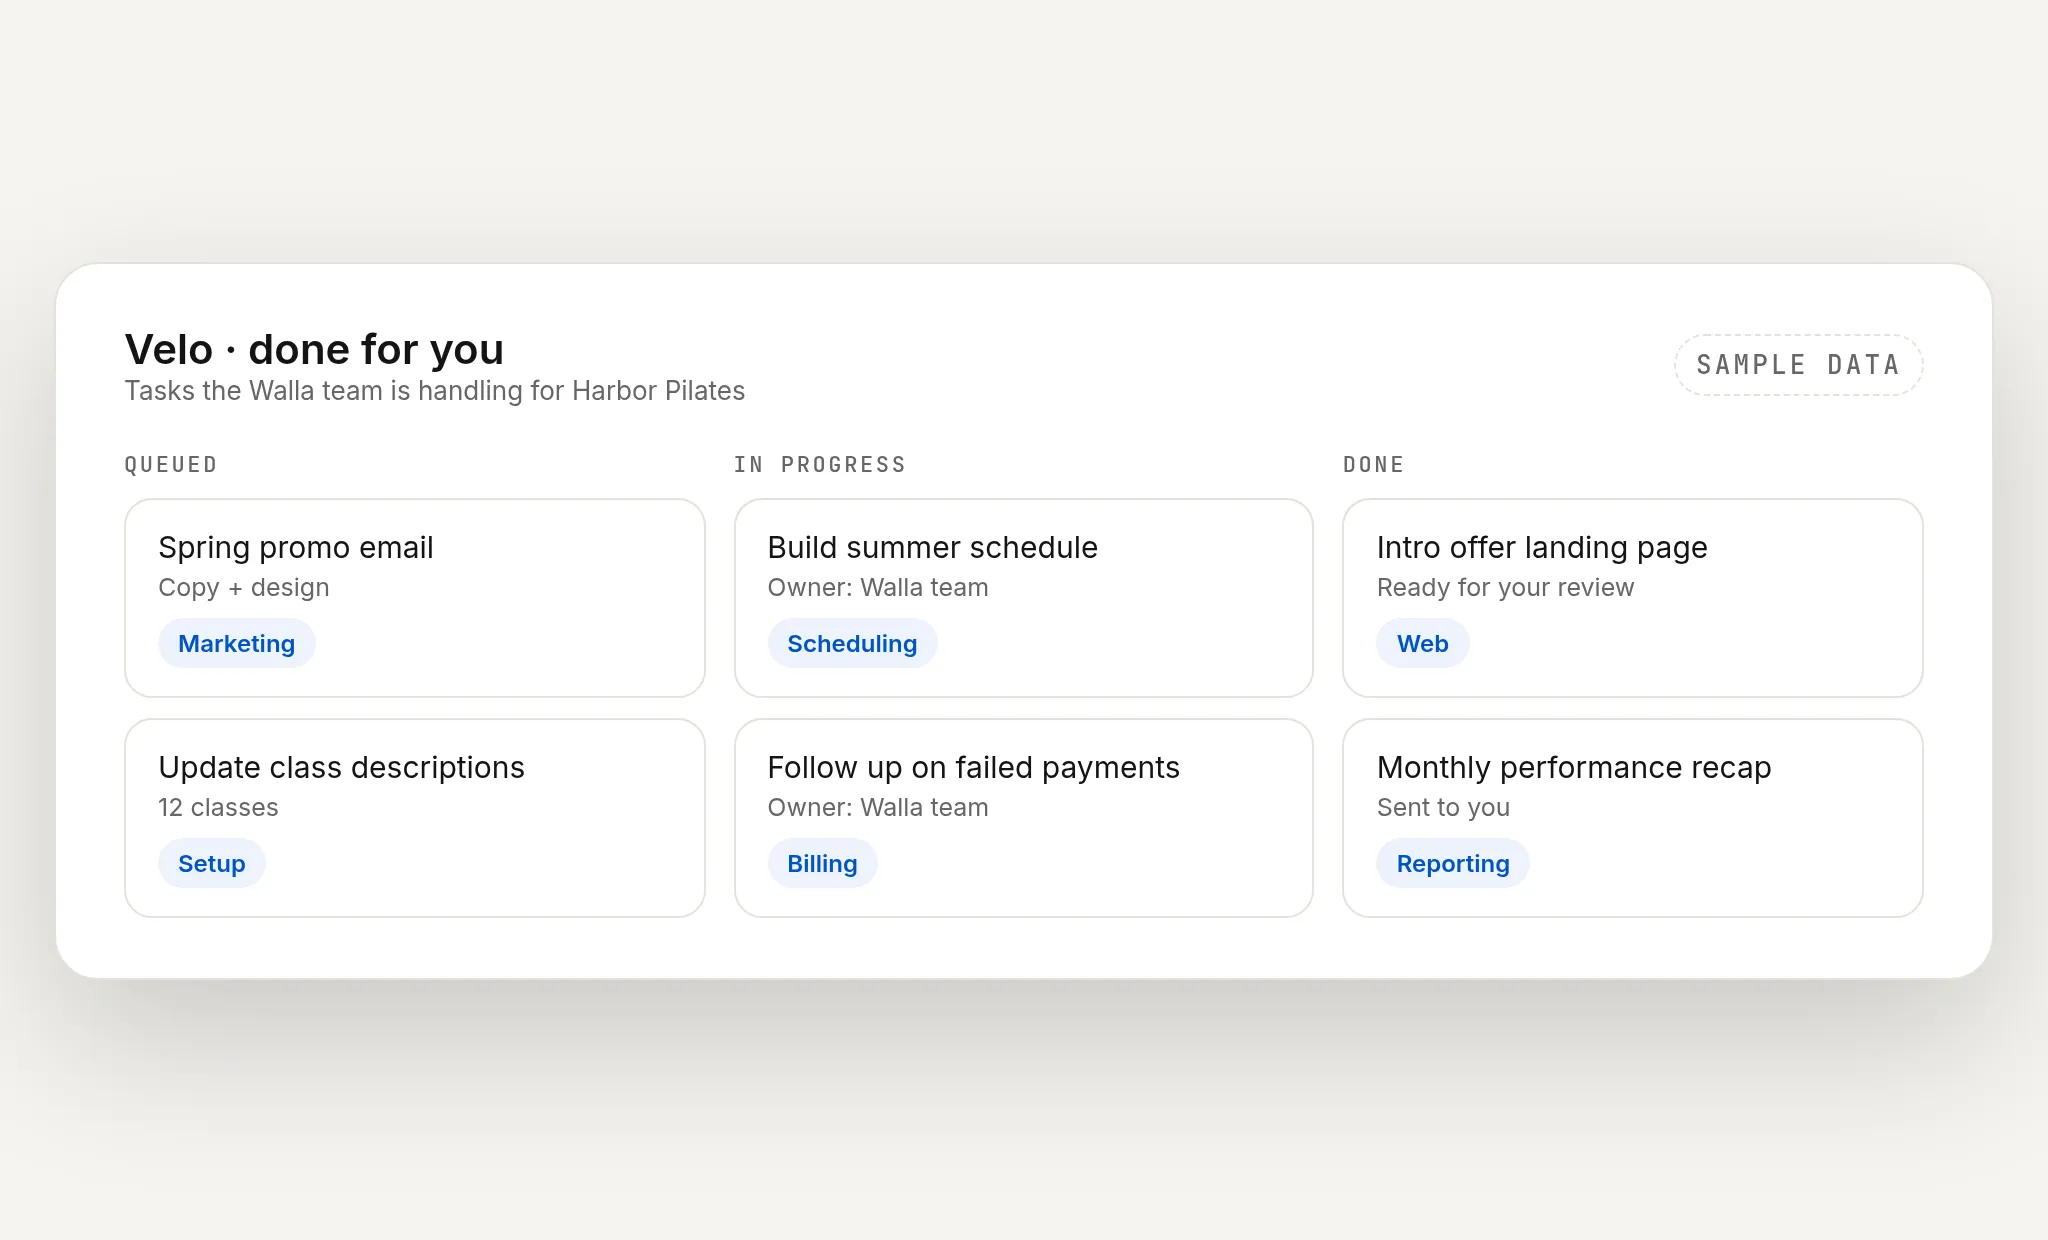The image size is (2048, 1240).
Task: Click the Billing tag
Action: [822, 863]
